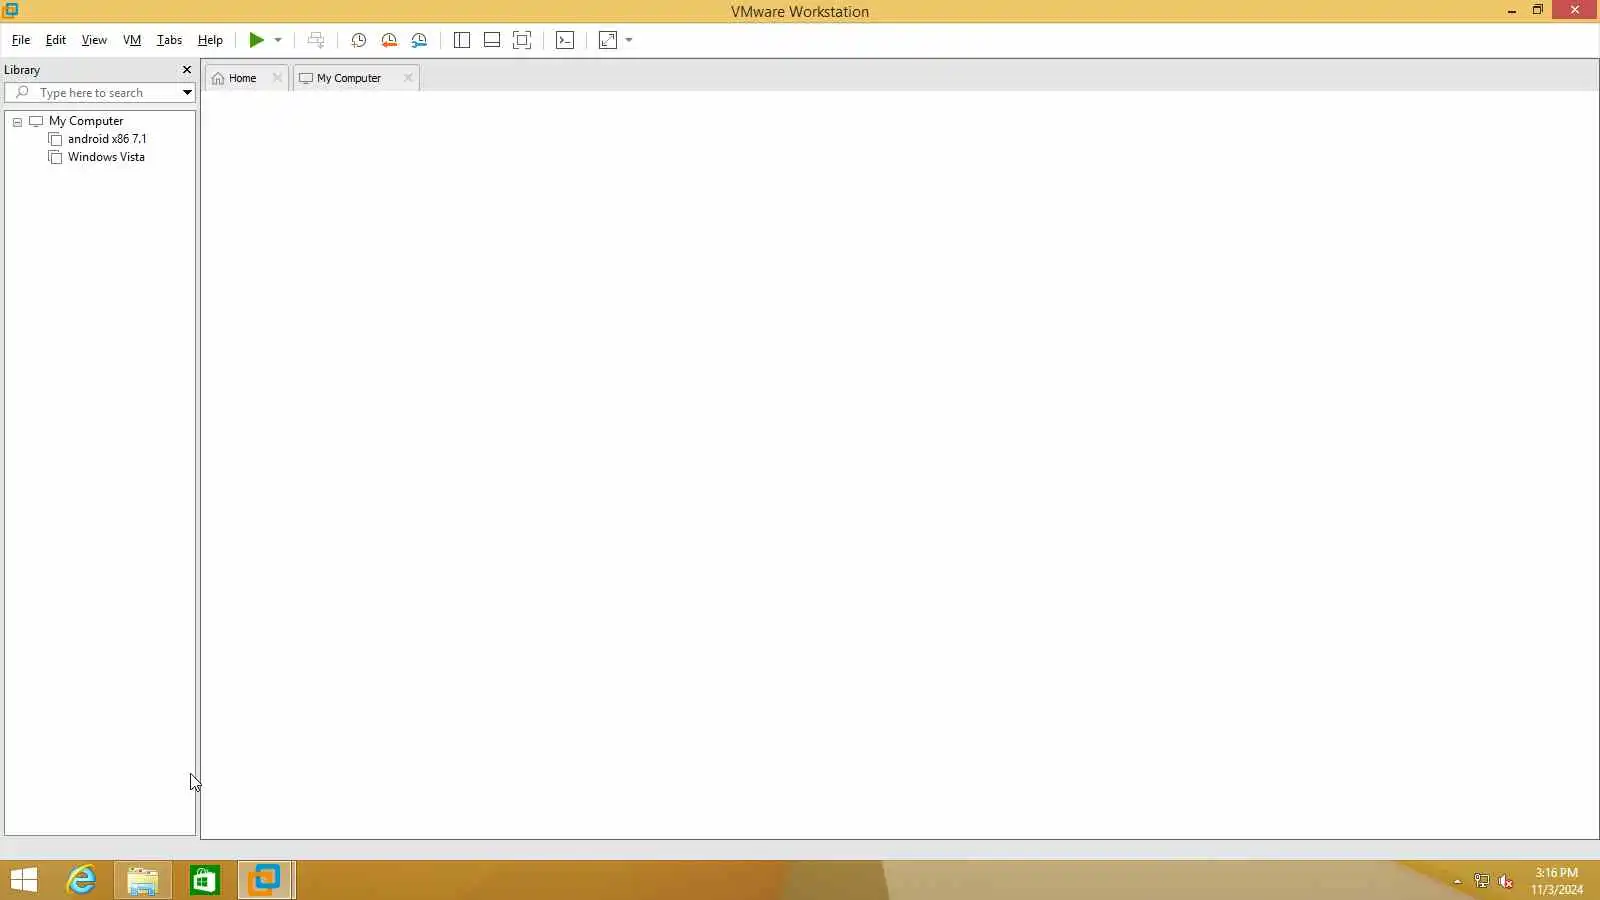This screenshot has width=1600, height=900.
Task: Take a snapshot of this virtual machine
Action: 358,40
